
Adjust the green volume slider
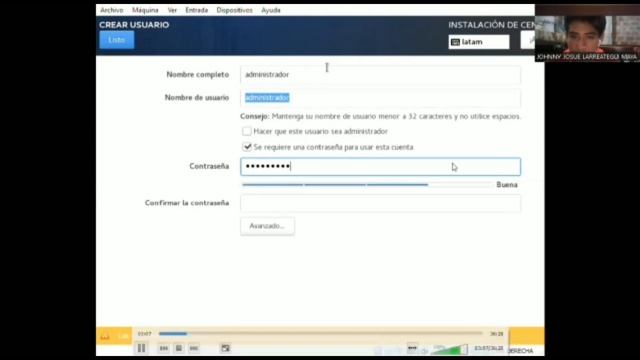click(x=450, y=350)
